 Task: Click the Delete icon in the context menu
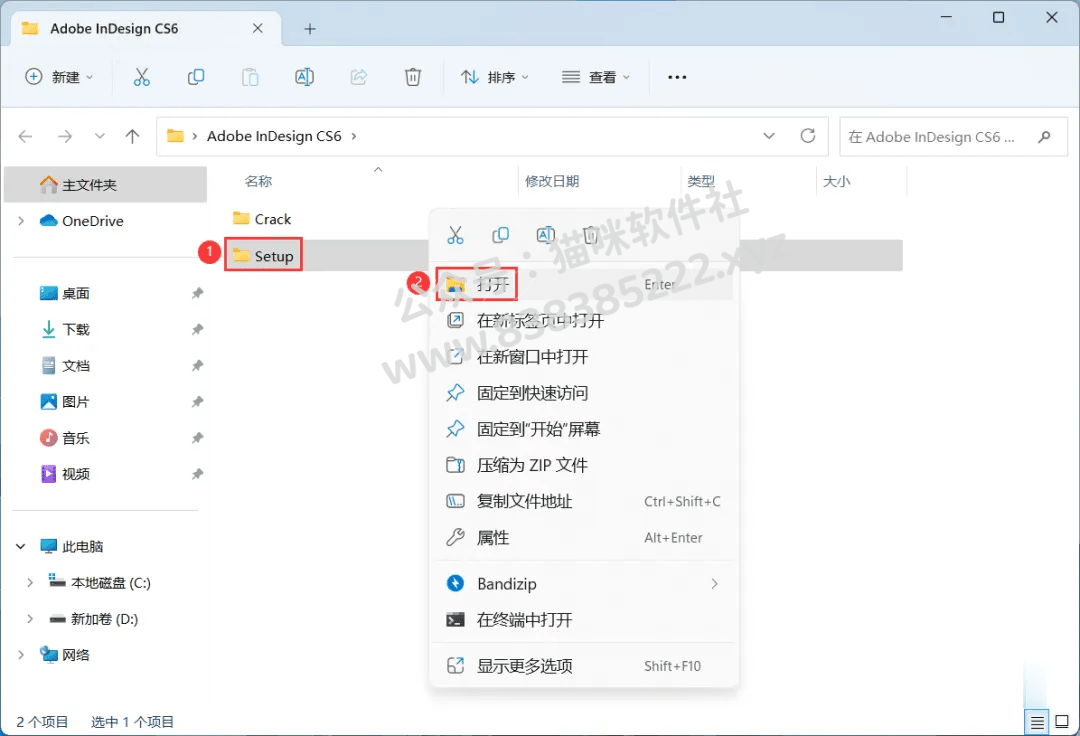tap(590, 235)
